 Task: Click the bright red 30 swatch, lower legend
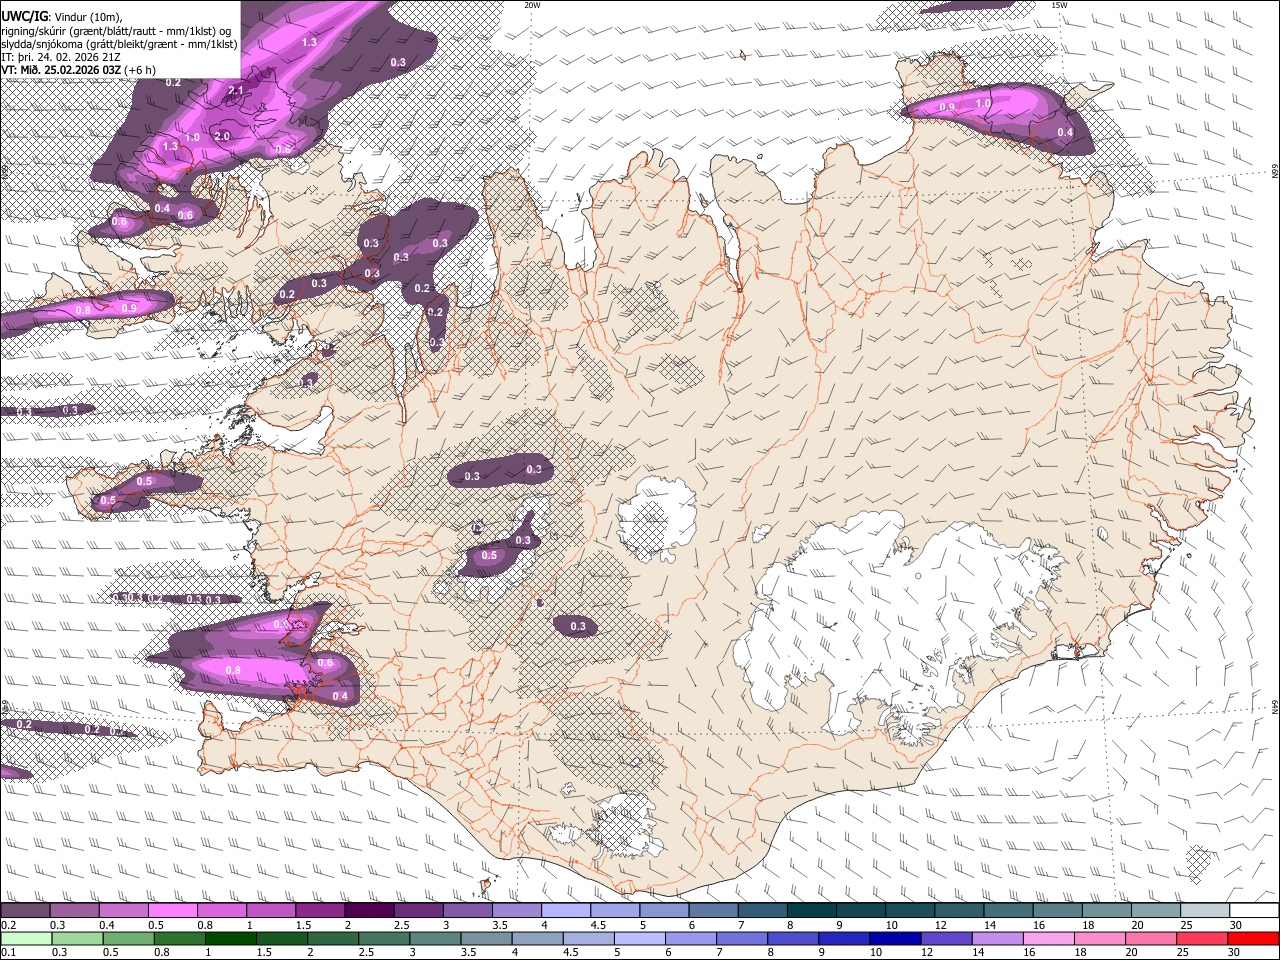coord(1253,938)
